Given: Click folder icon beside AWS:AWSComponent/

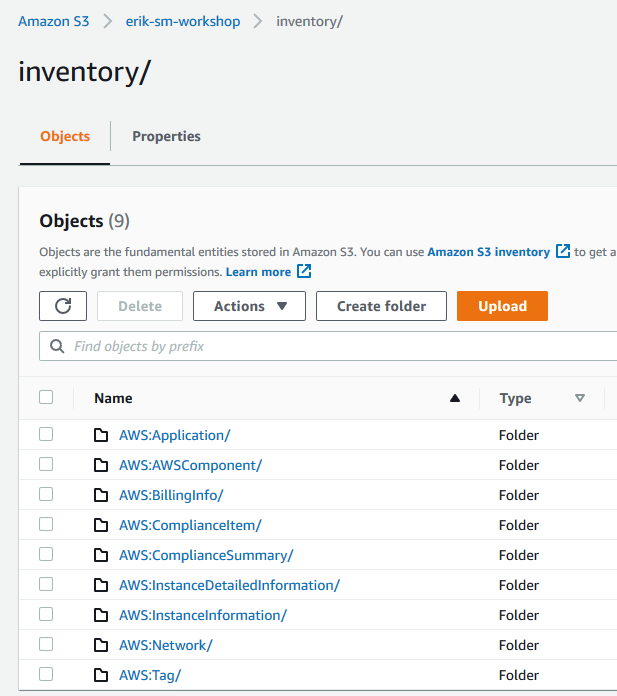Looking at the screenshot, I should (x=101, y=465).
